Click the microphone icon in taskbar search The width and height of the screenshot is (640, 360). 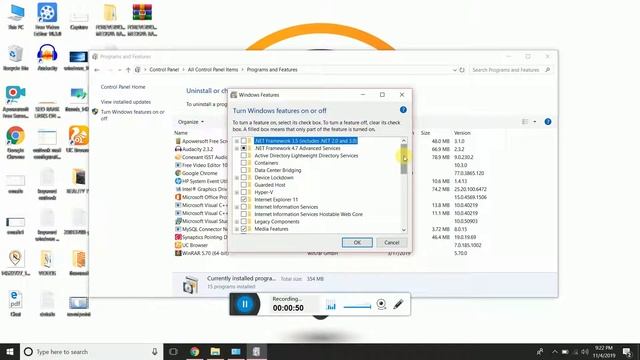coord(155,351)
